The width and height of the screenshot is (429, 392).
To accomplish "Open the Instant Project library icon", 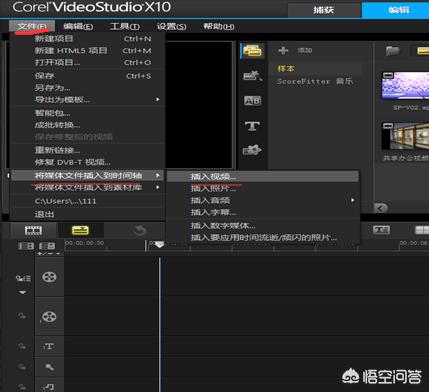I will pos(252,76).
